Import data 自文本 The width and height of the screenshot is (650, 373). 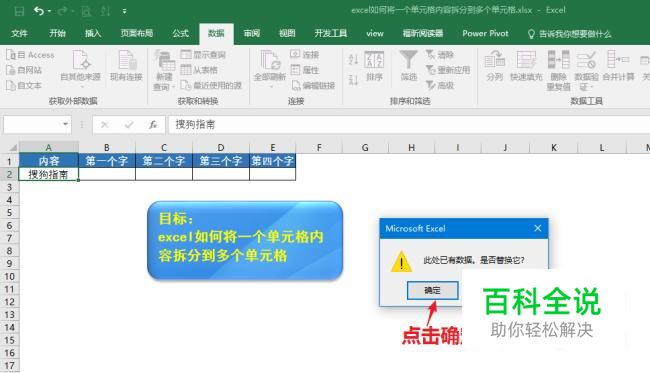(24, 85)
